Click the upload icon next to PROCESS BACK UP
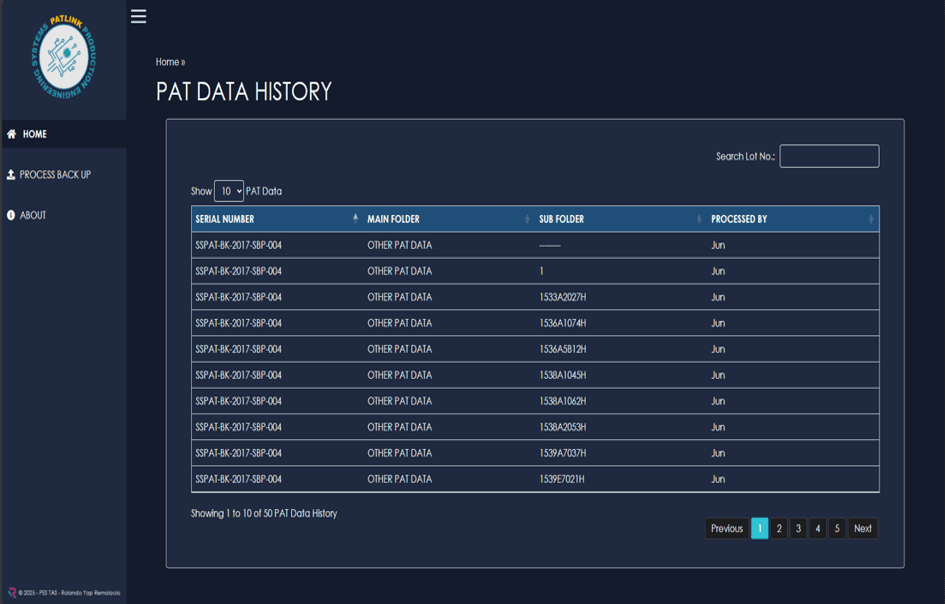The height and width of the screenshot is (604, 945). (11, 173)
